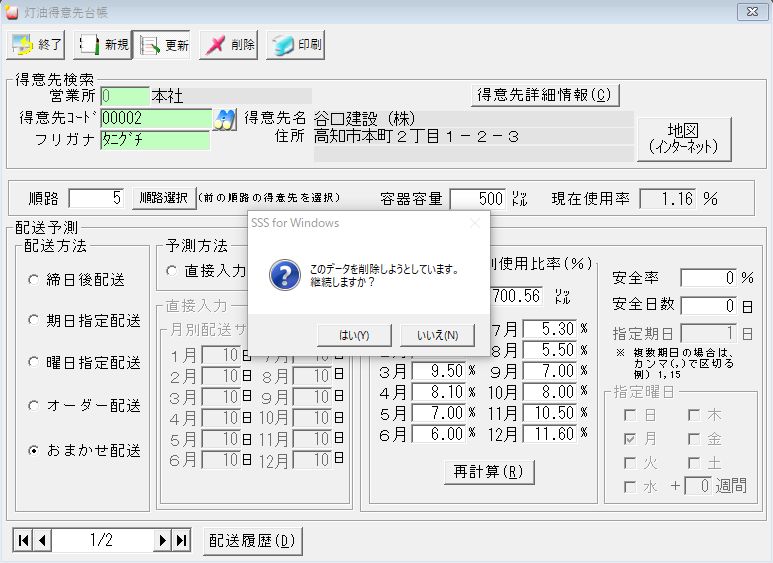Go to previous record arrow

coord(42,540)
